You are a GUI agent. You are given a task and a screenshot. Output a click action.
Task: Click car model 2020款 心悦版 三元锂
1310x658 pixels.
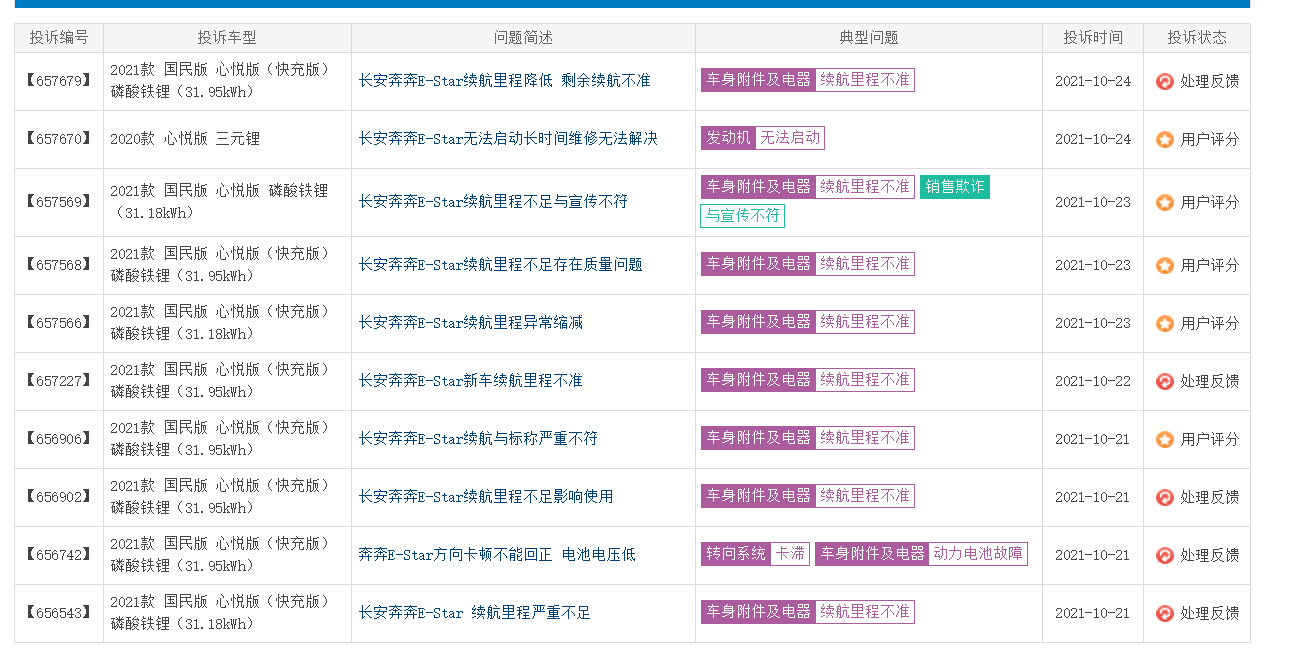[x=185, y=139]
